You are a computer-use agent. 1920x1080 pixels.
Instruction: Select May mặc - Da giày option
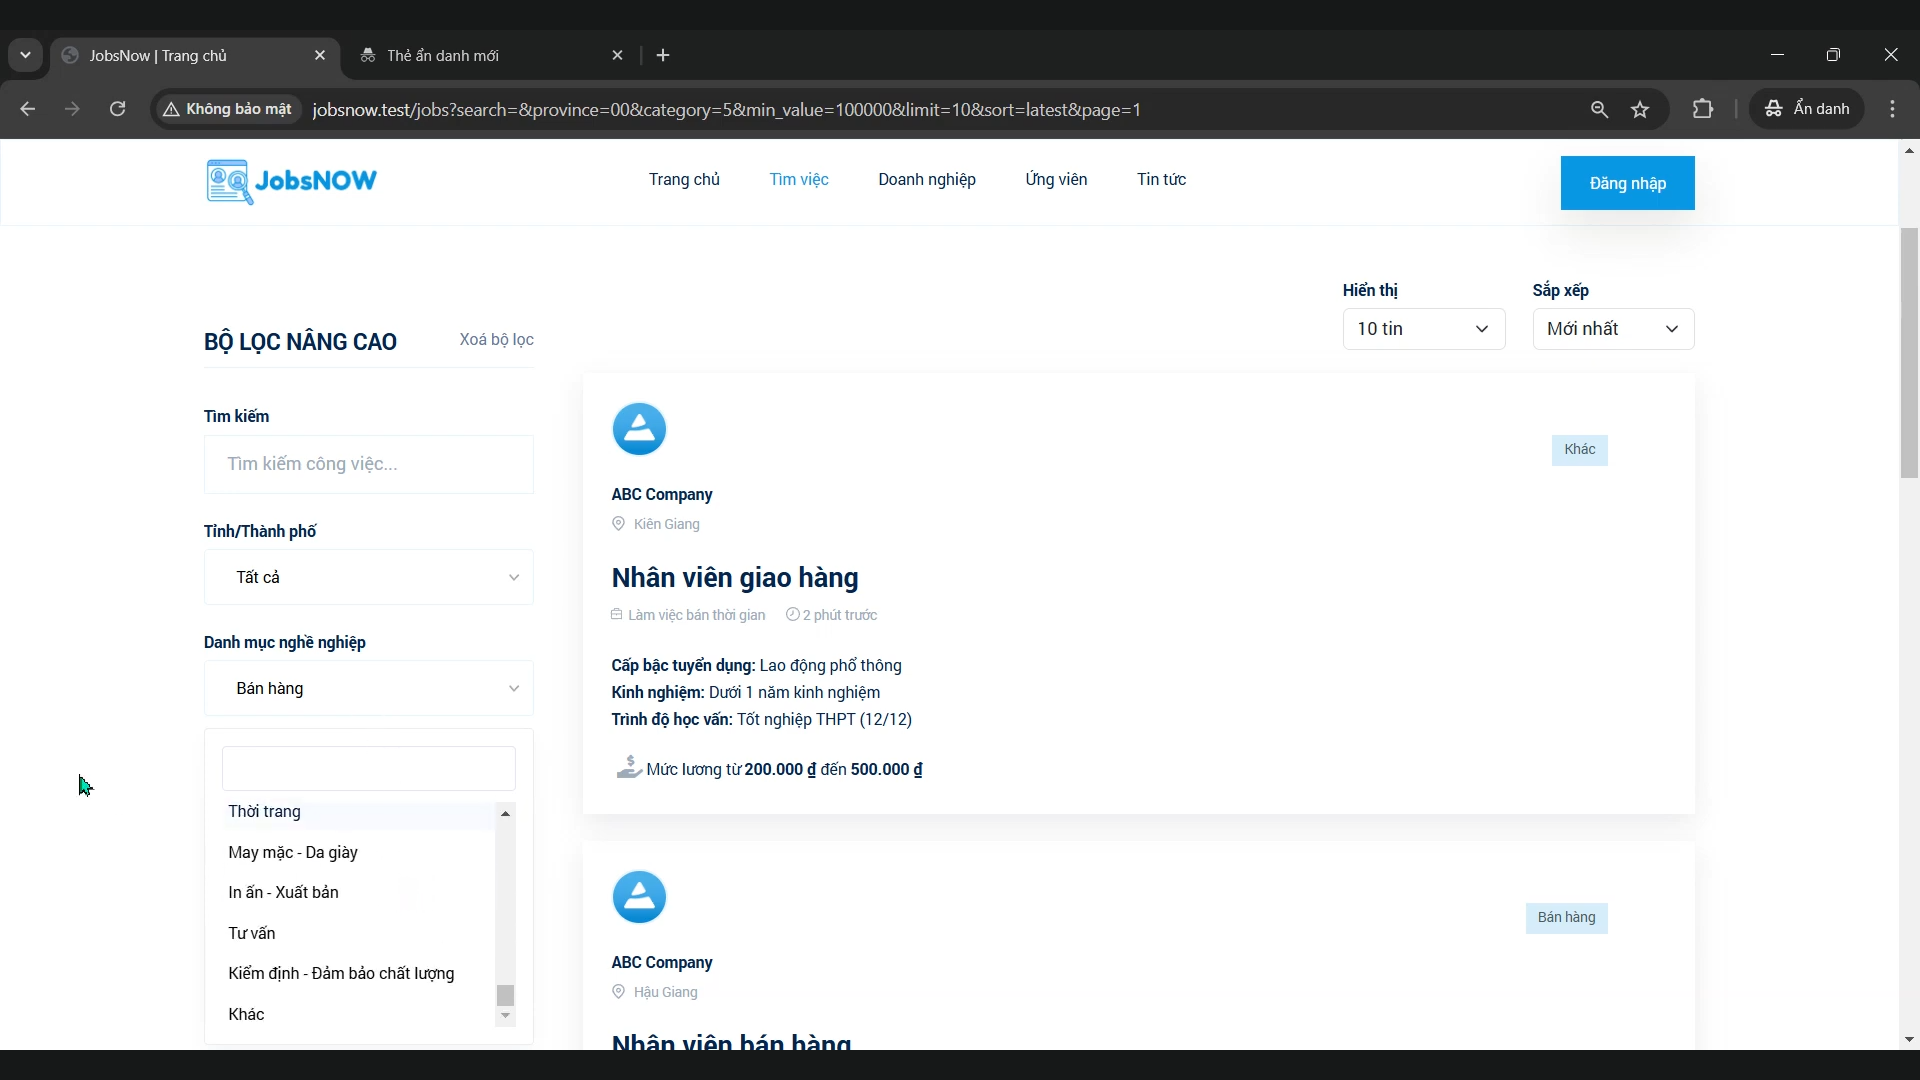pyautogui.click(x=358, y=852)
